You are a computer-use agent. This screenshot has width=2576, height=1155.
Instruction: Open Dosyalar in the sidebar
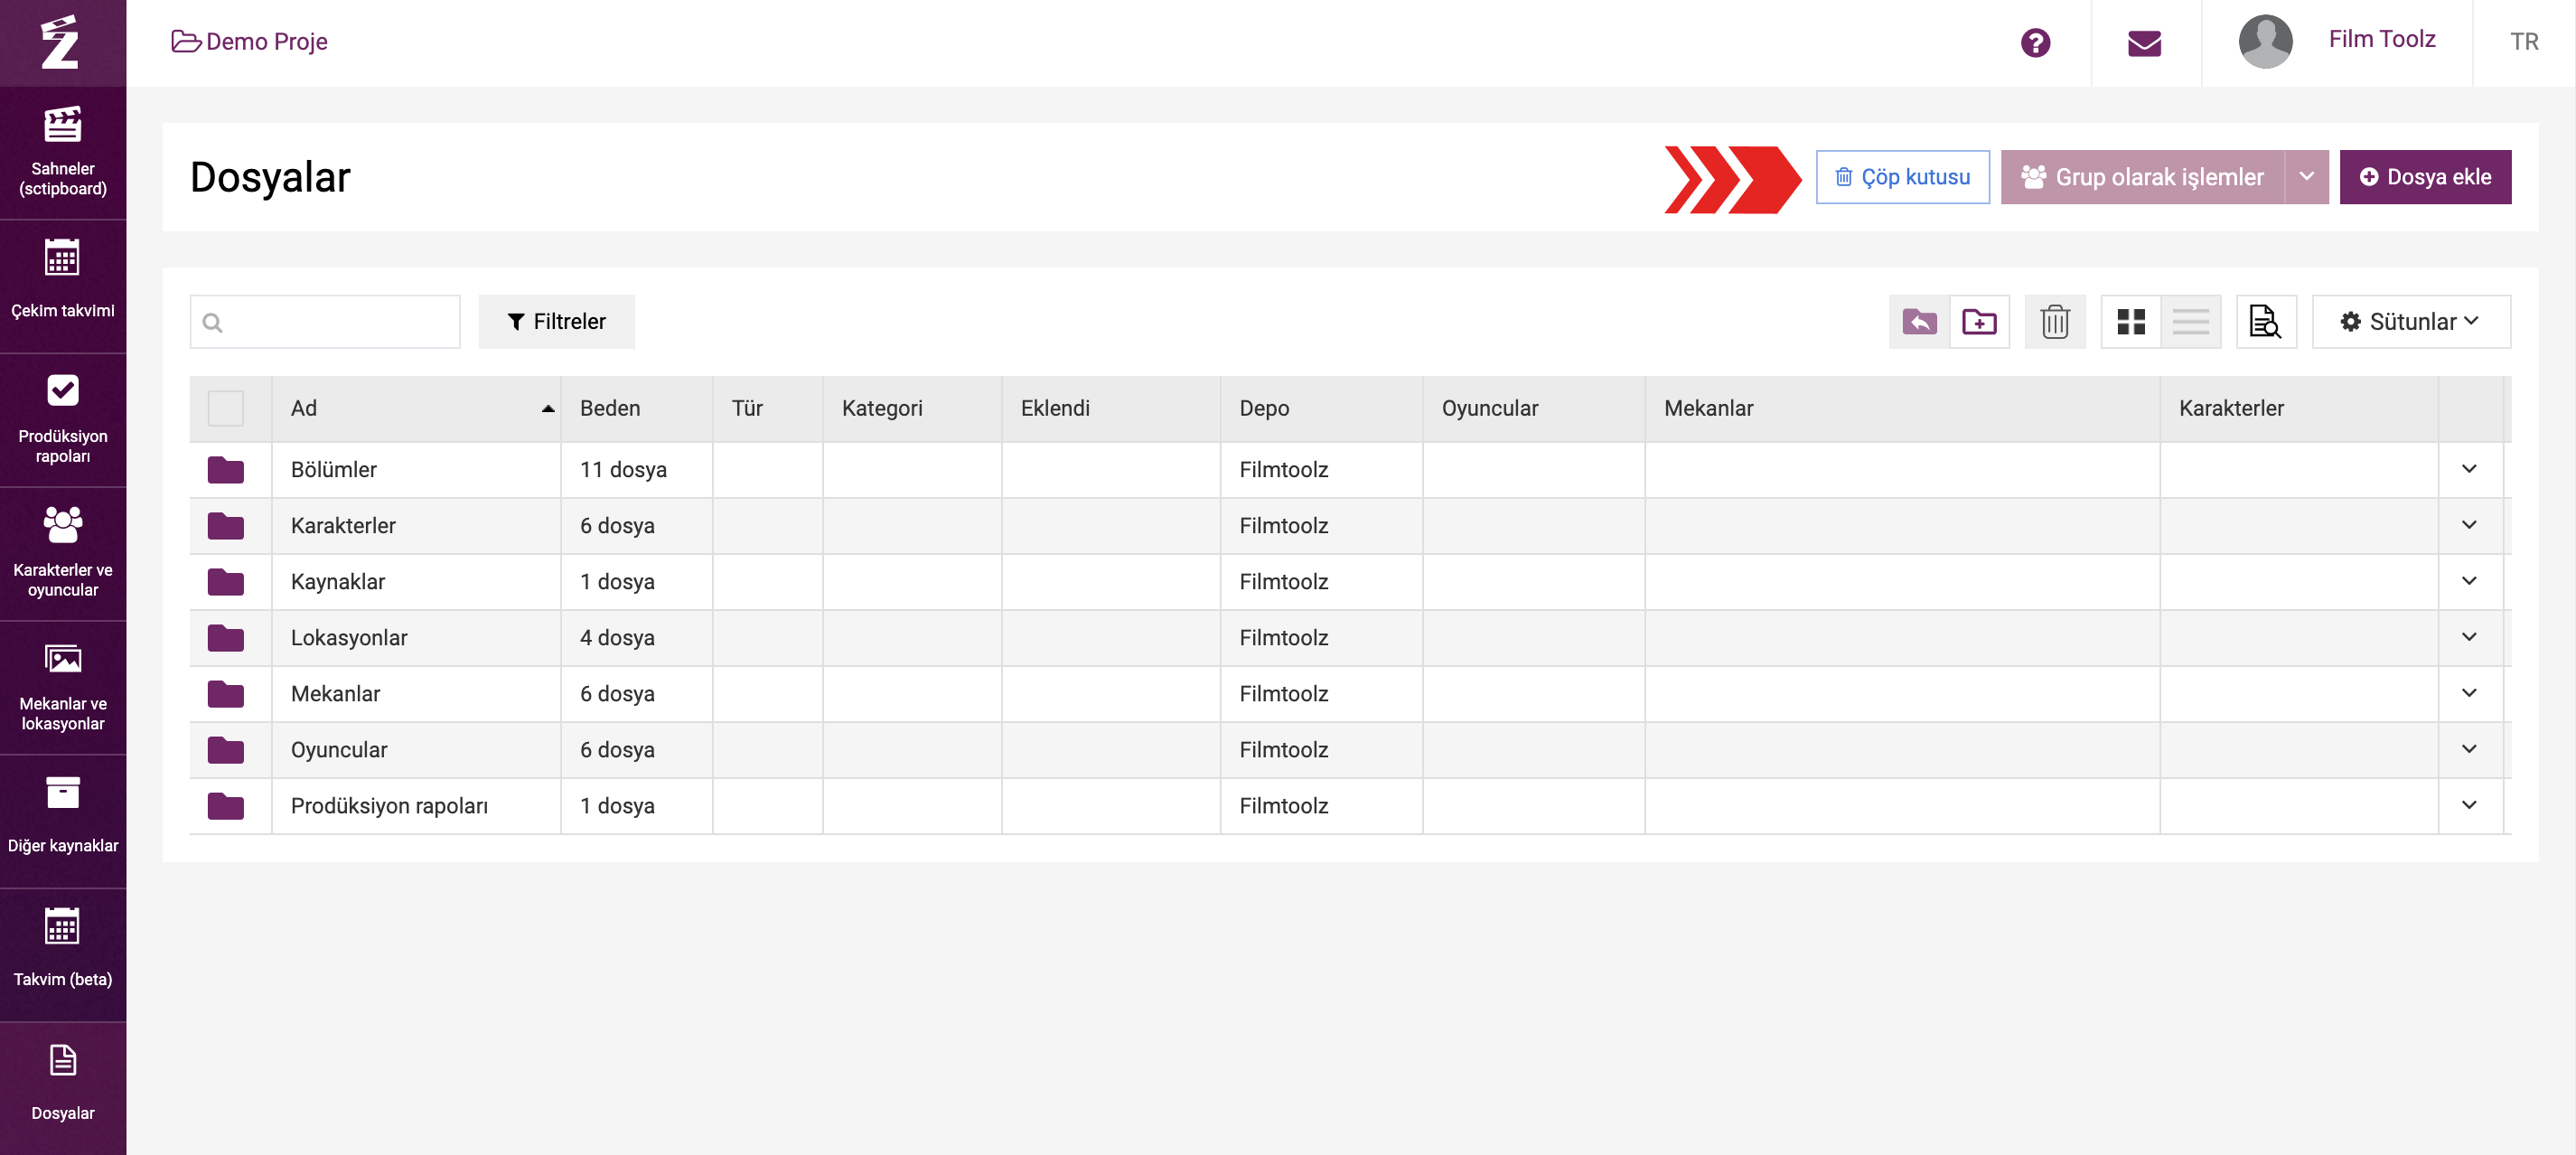point(63,1087)
